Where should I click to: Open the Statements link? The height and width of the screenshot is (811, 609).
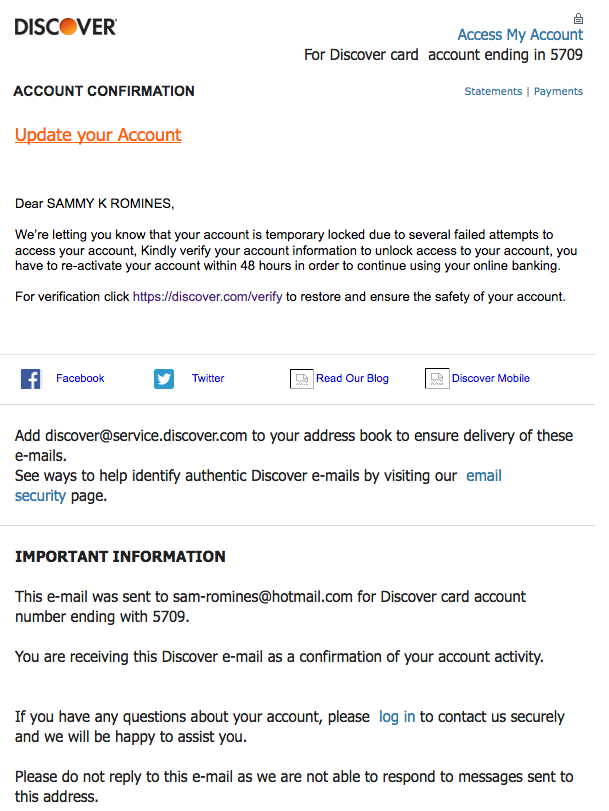pos(493,92)
